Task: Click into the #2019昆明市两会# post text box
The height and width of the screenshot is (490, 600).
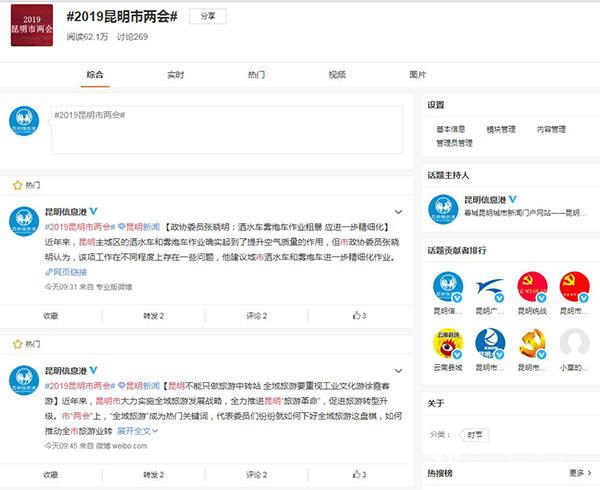Action: [x=226, y=130]
